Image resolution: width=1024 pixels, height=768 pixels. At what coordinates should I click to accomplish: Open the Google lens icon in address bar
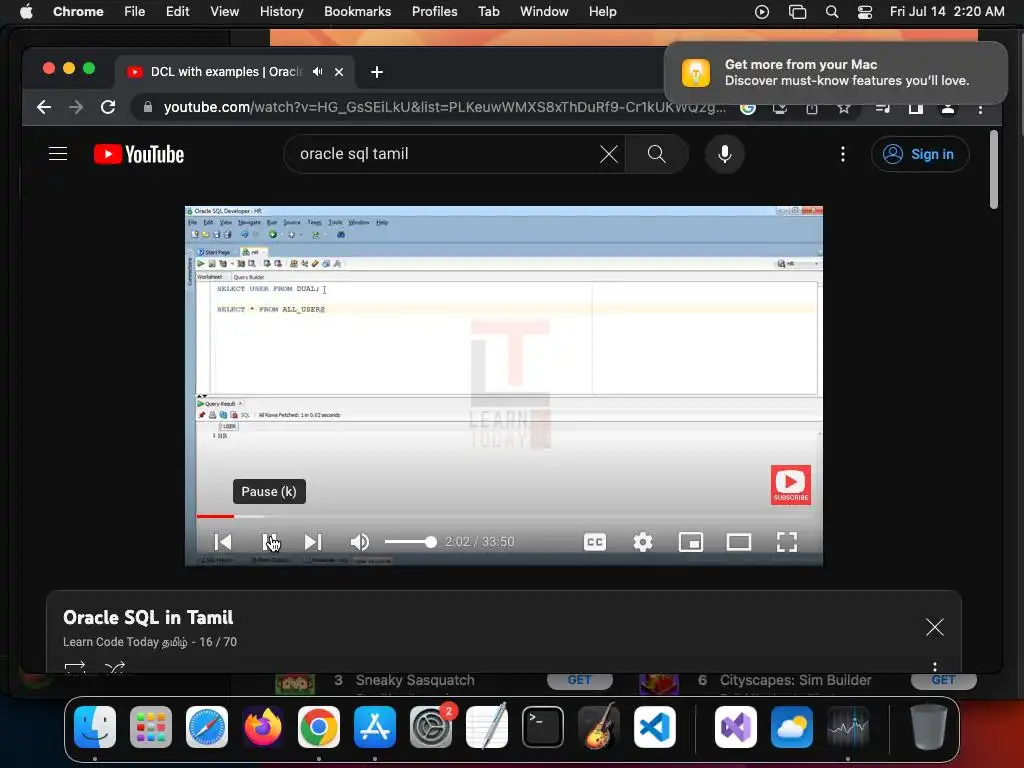point(748,108)
